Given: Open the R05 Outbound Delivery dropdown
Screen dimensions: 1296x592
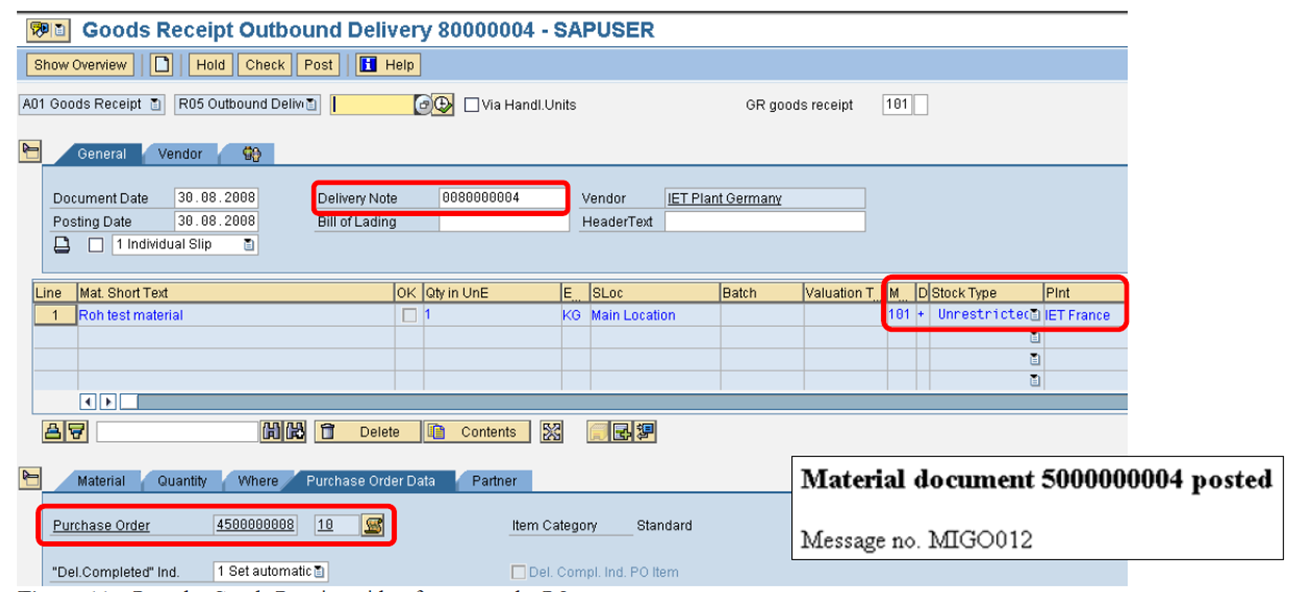Looking at the screenshot, I should coord(309,103).
